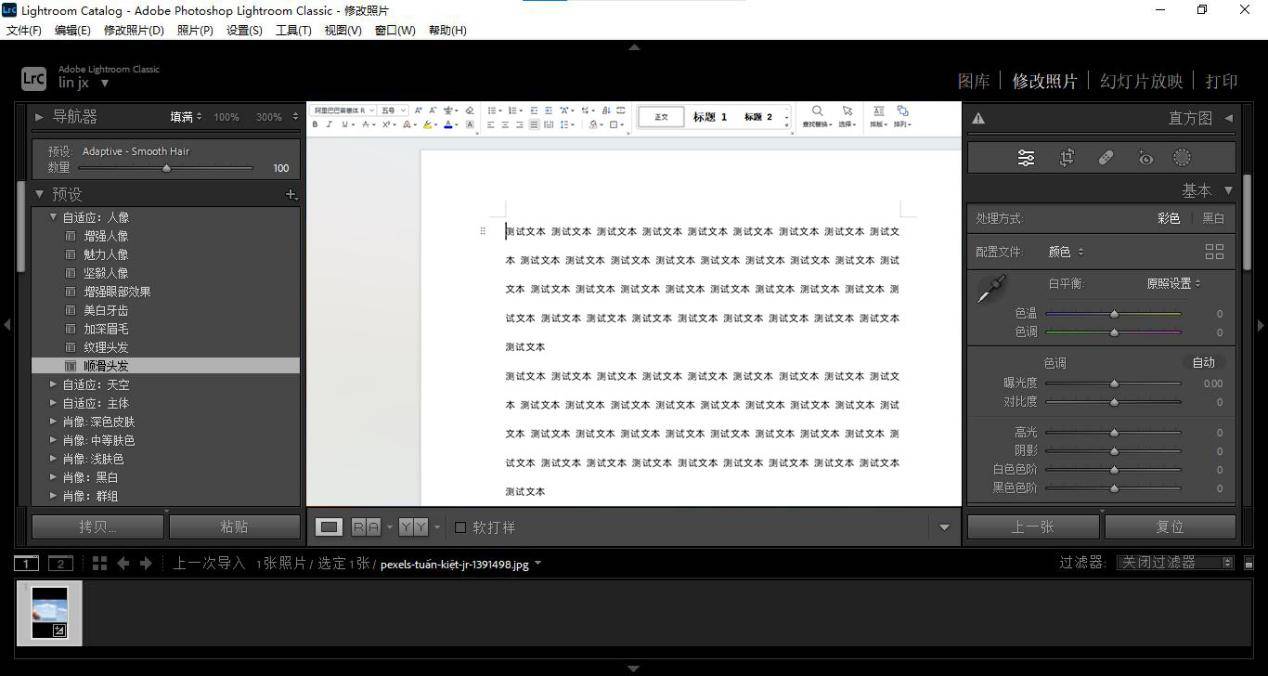
Task: Open the 视图(V) menu
Action: (x=343, y=30)
